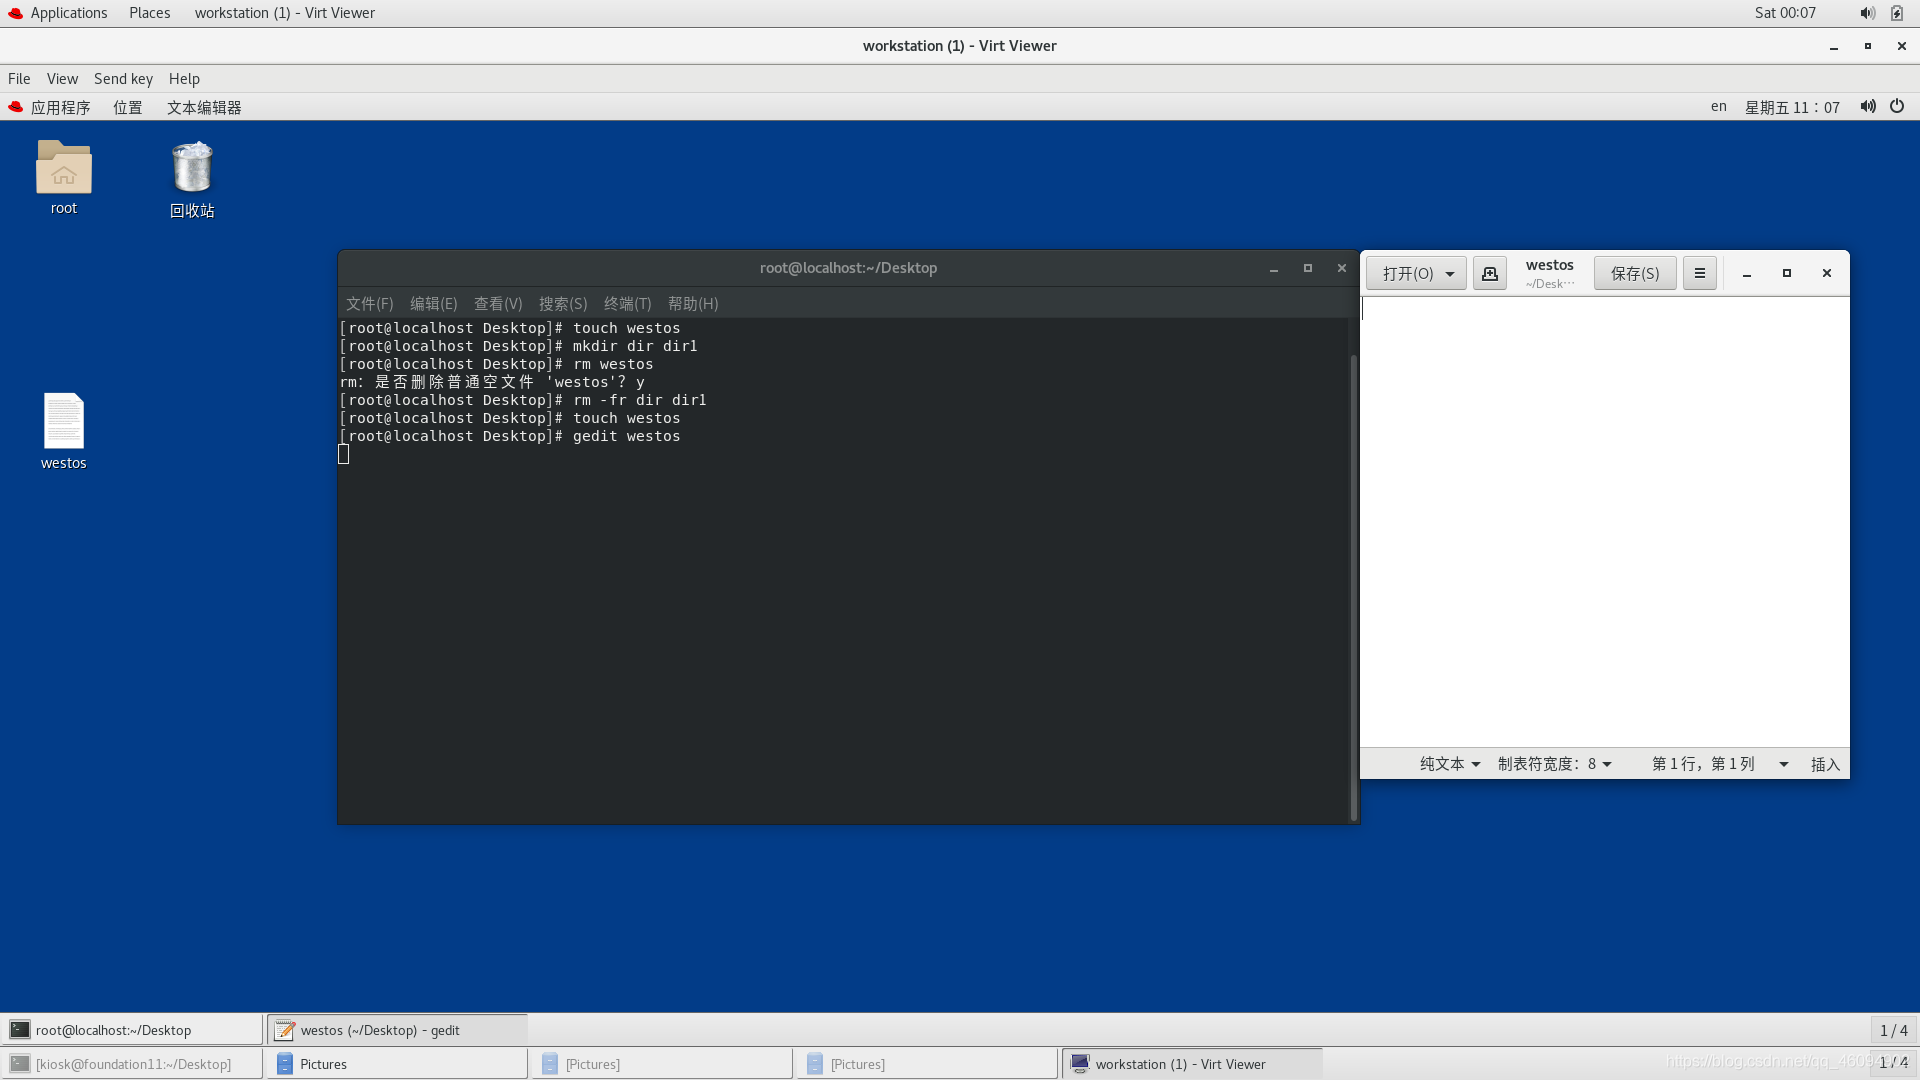
Task: Open gedit hamburger menu icon
Action: 1699,273
